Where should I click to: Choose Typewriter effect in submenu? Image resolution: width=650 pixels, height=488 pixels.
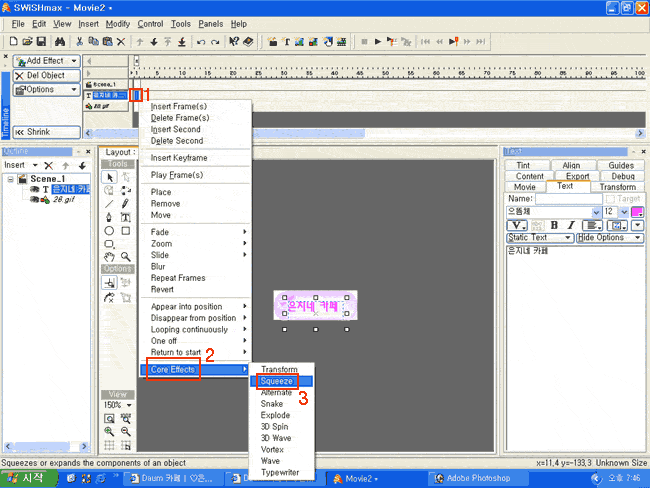coord(281,472)
